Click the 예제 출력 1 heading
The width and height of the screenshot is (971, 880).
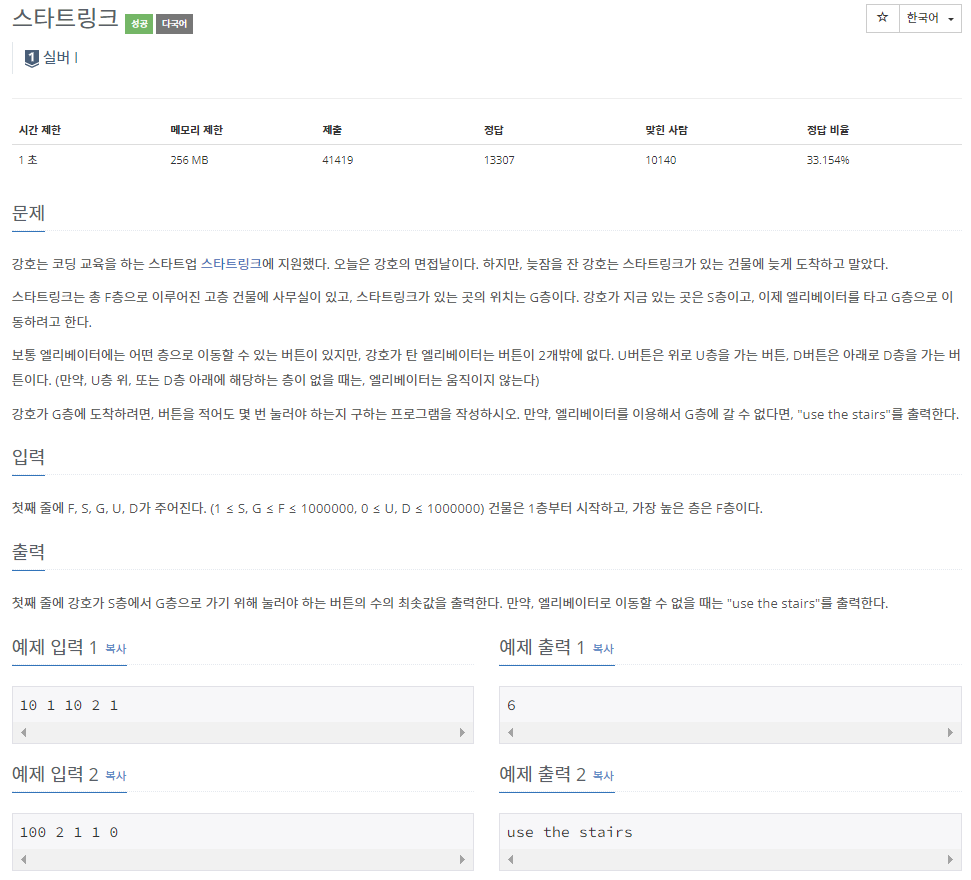pyautogui.click(x=542, y=647)
